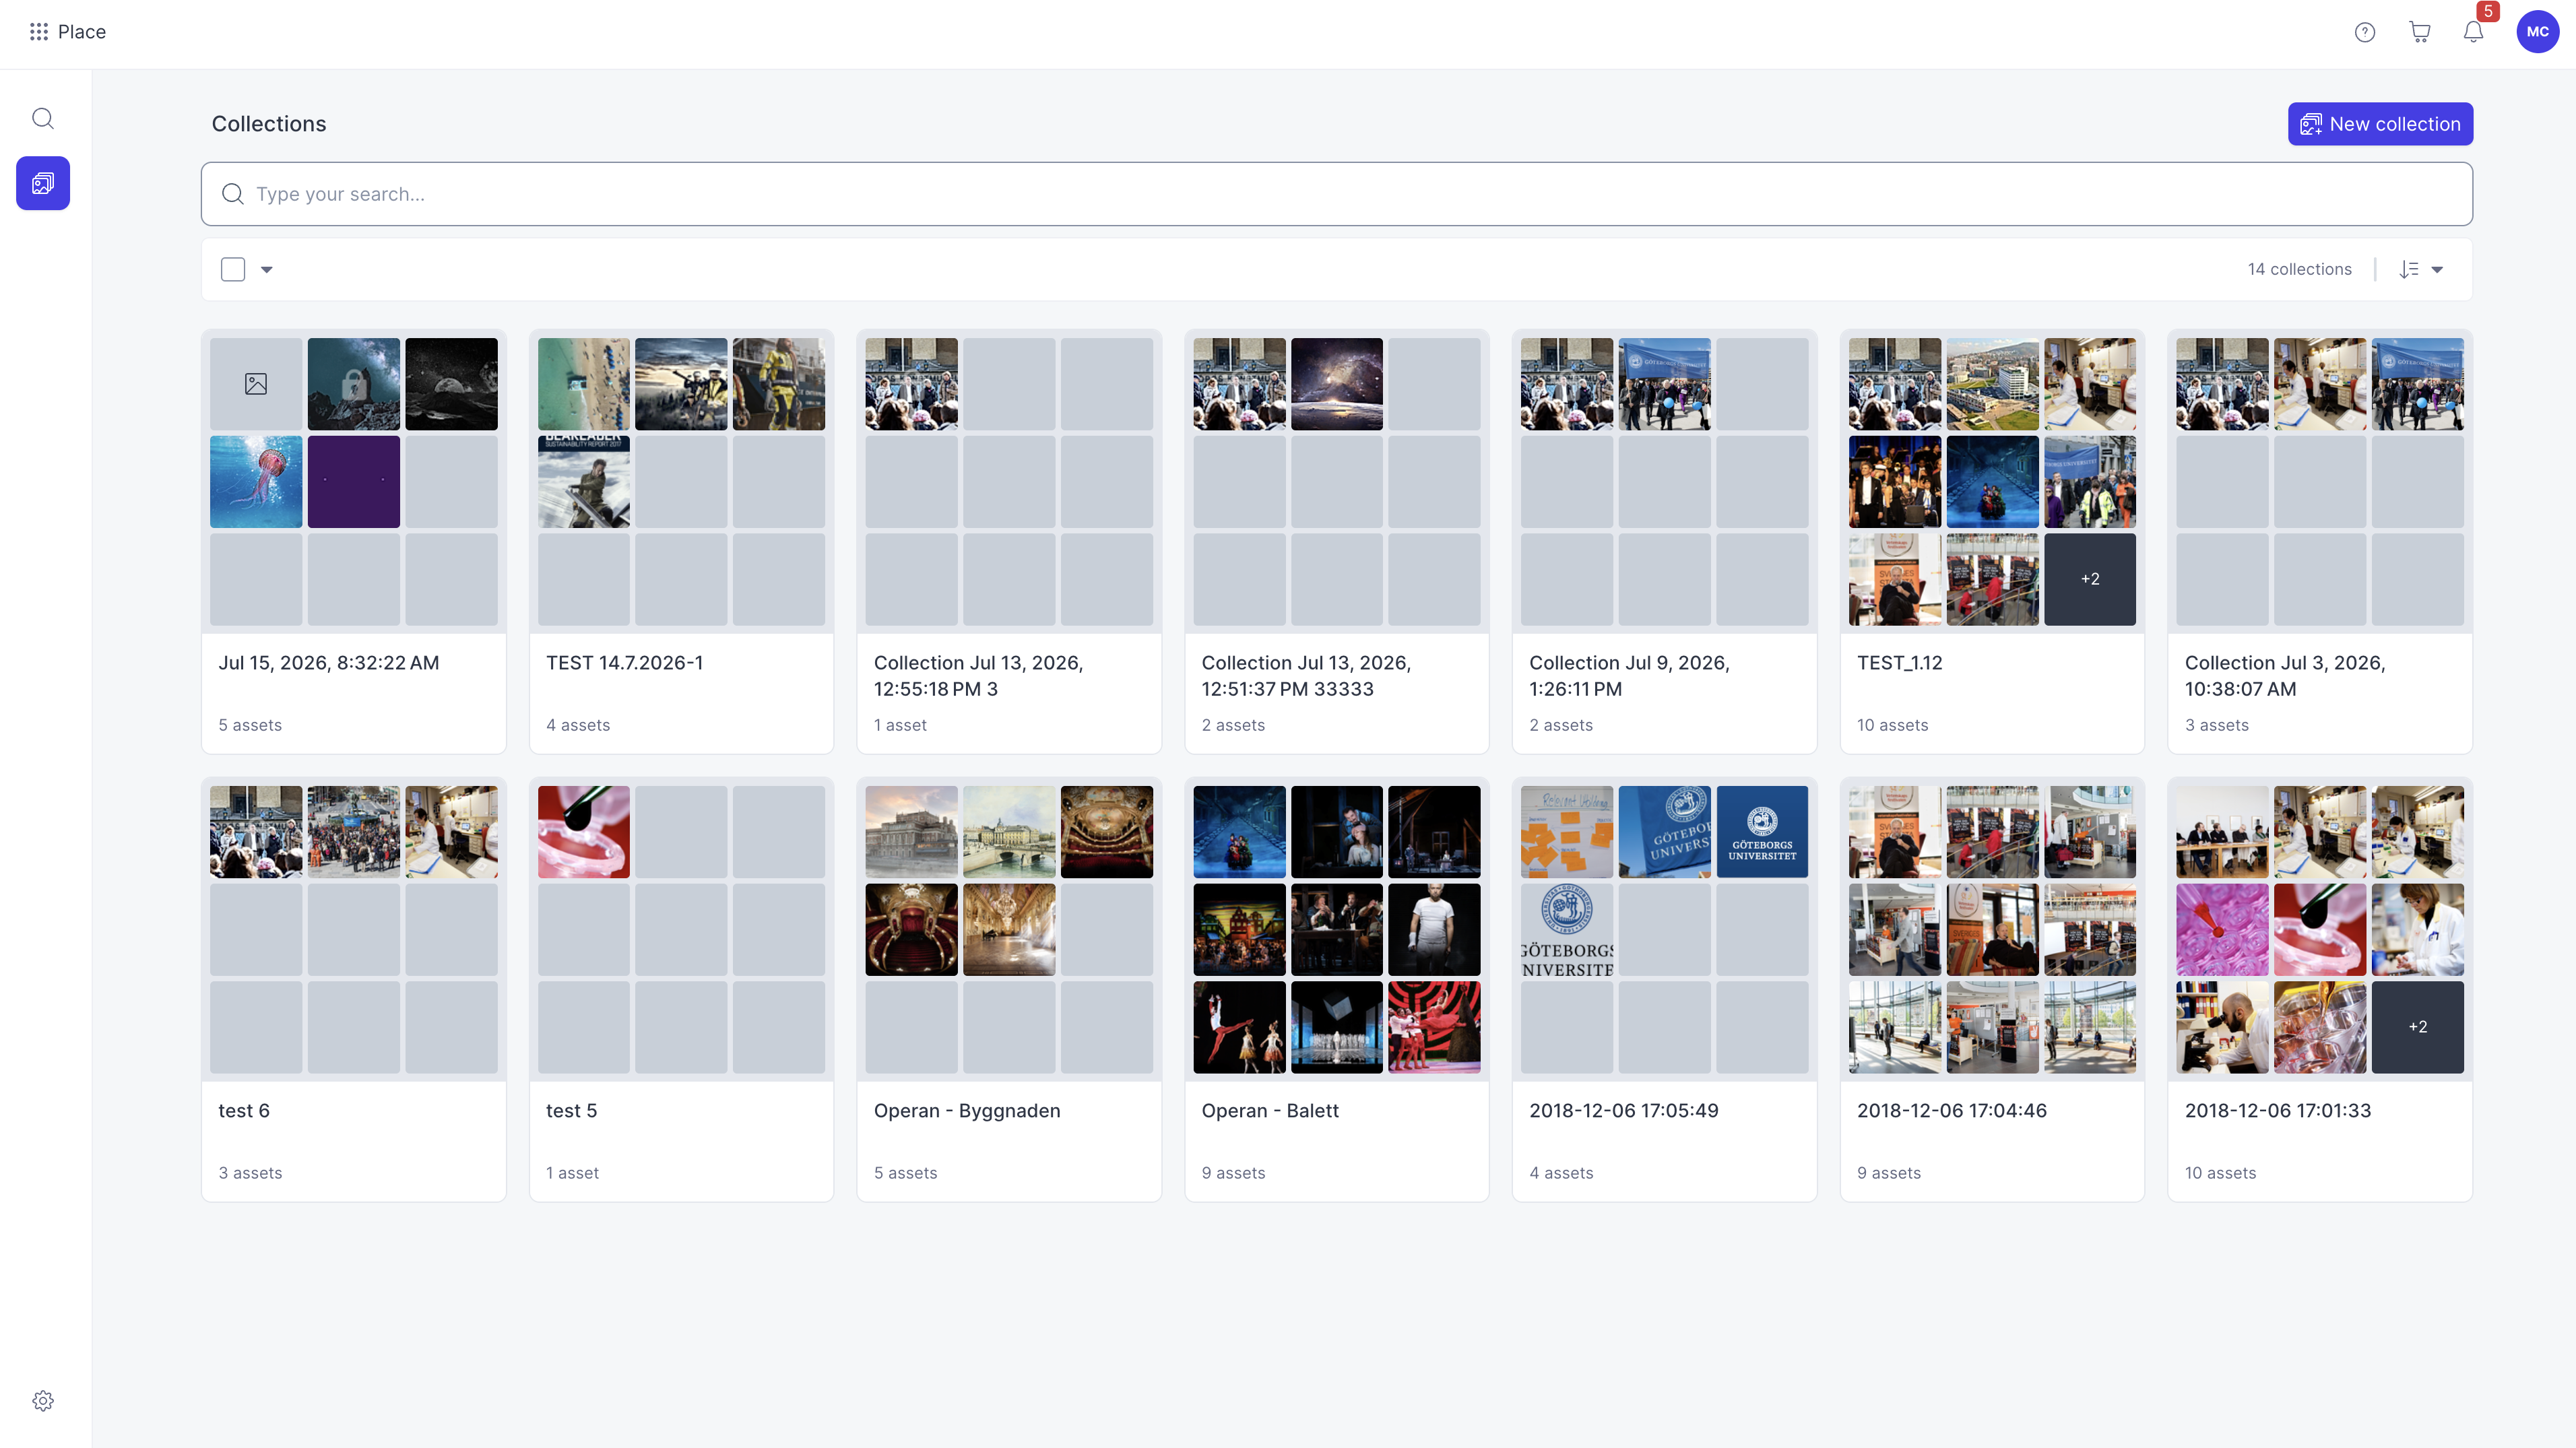View notifications via the bell icon
The width and height of the screenshot is (2576, 1448).
click(2473, 32)
